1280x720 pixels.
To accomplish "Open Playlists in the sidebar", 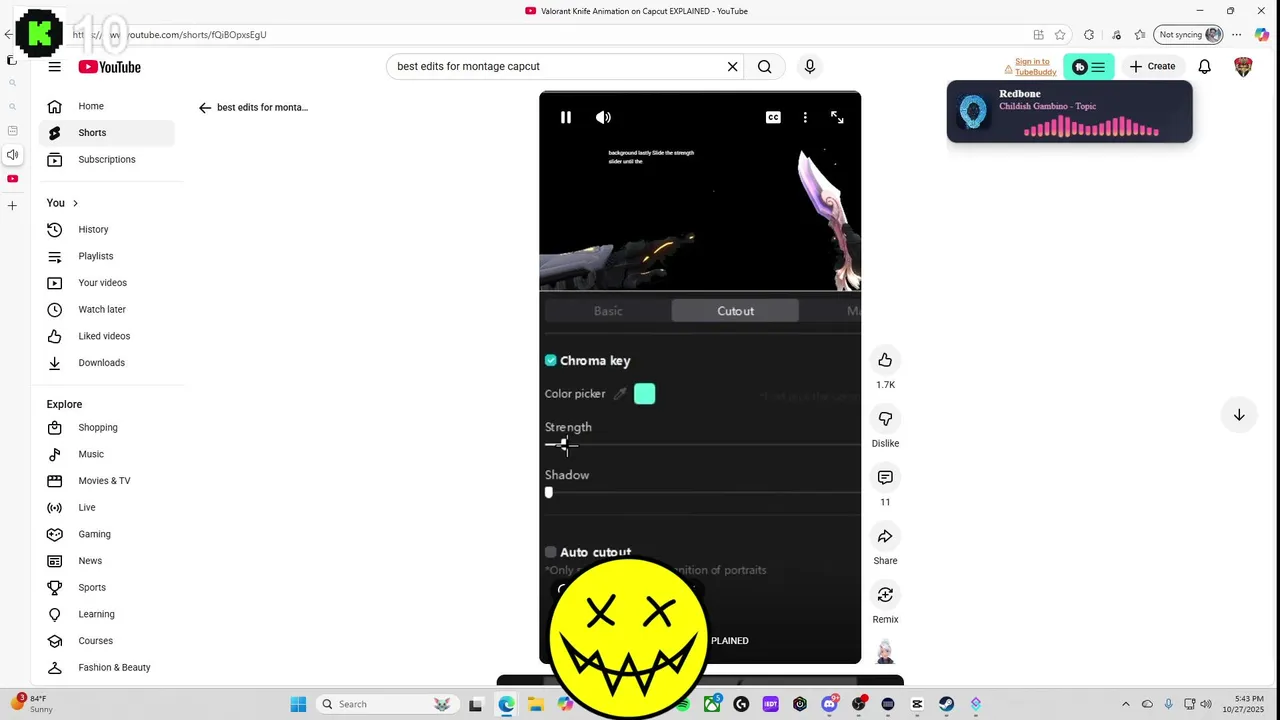I will [x=107, y=256].
